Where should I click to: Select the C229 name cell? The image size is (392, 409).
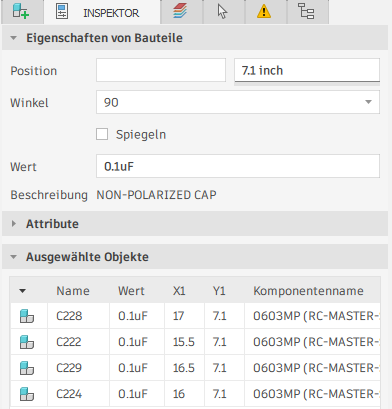[79, 368]
